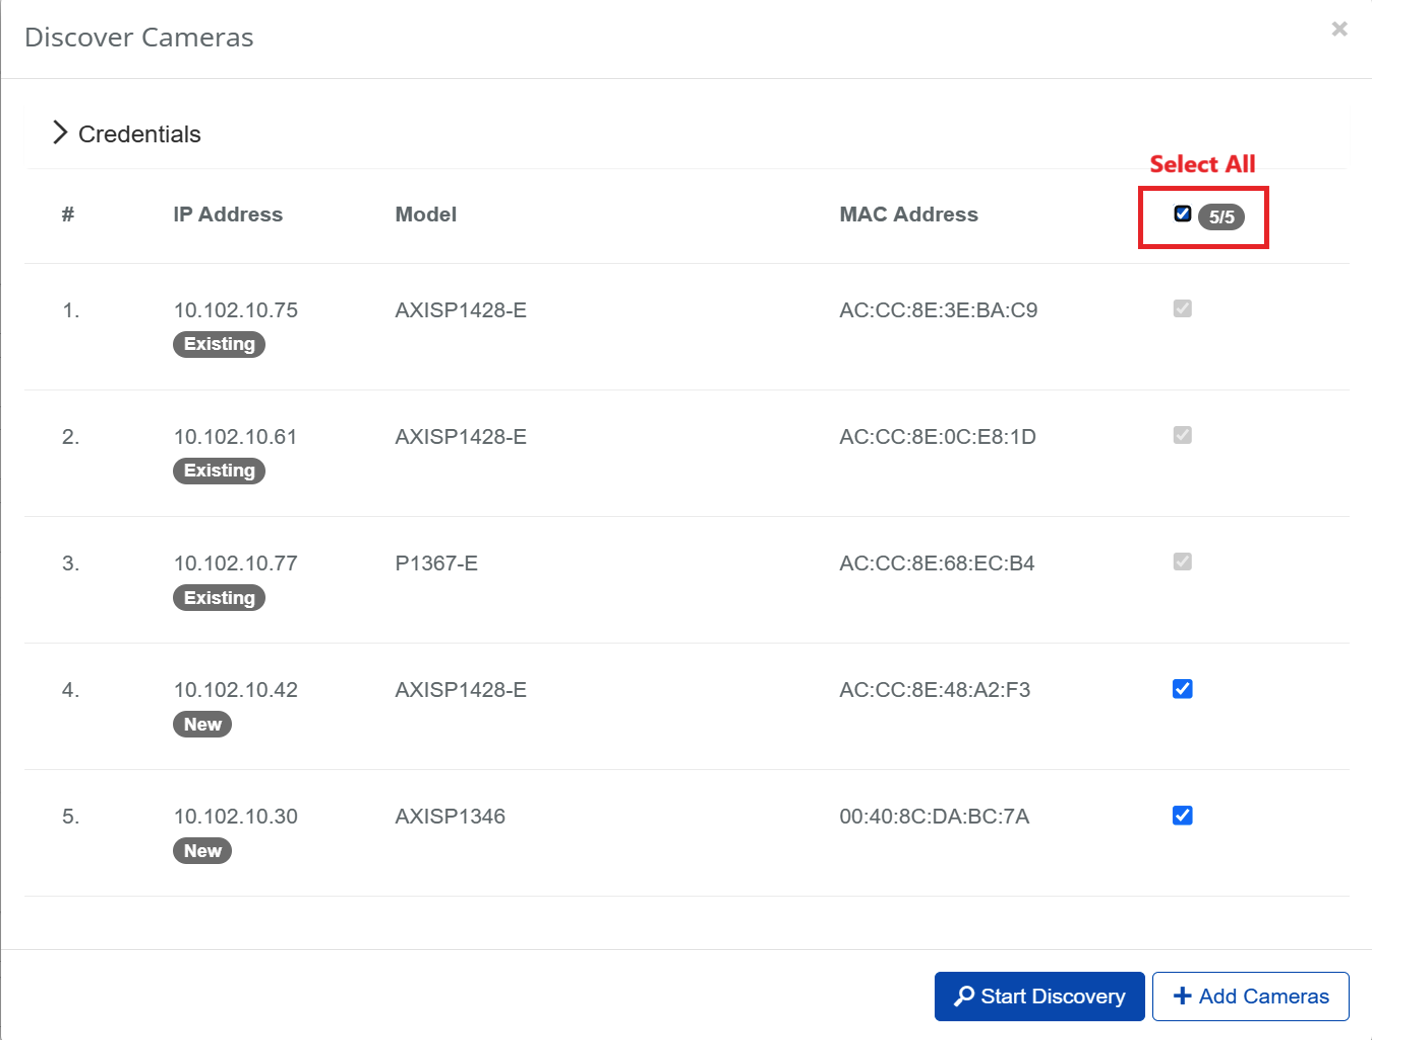Click the Existing badge under 10.102.10.75
1424x1056 pixels.
click(x=219, y=344)
